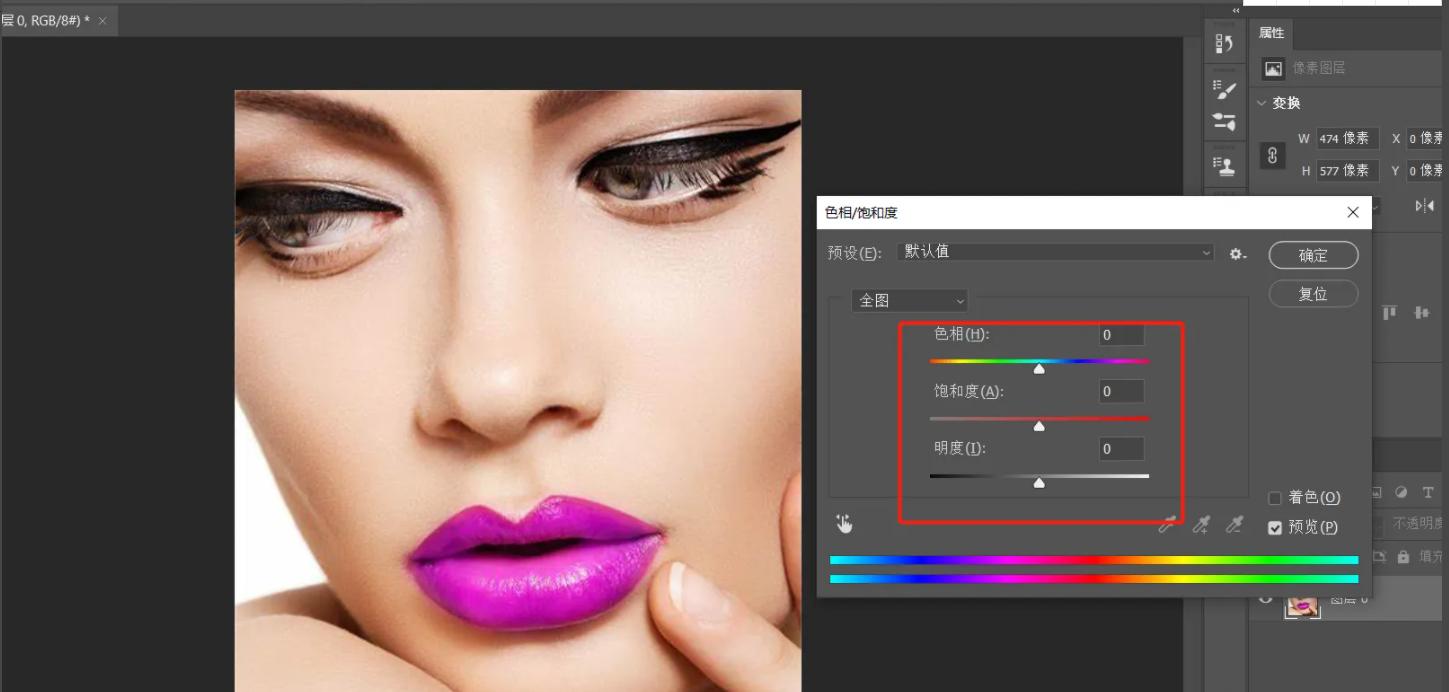Viewport: 1449px width, 692px height.
Task: Click the 明度 Lightness value field
Action: tap(1121, 449)
